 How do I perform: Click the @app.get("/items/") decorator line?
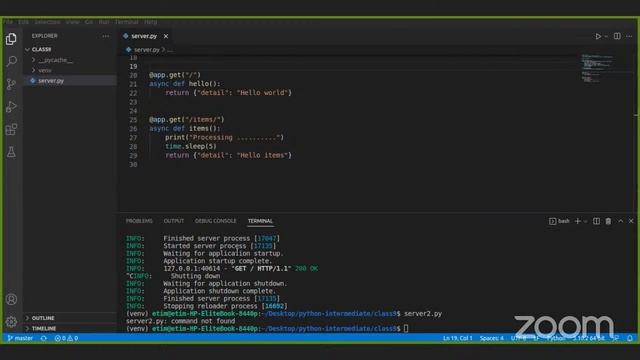tap(187, 120)
